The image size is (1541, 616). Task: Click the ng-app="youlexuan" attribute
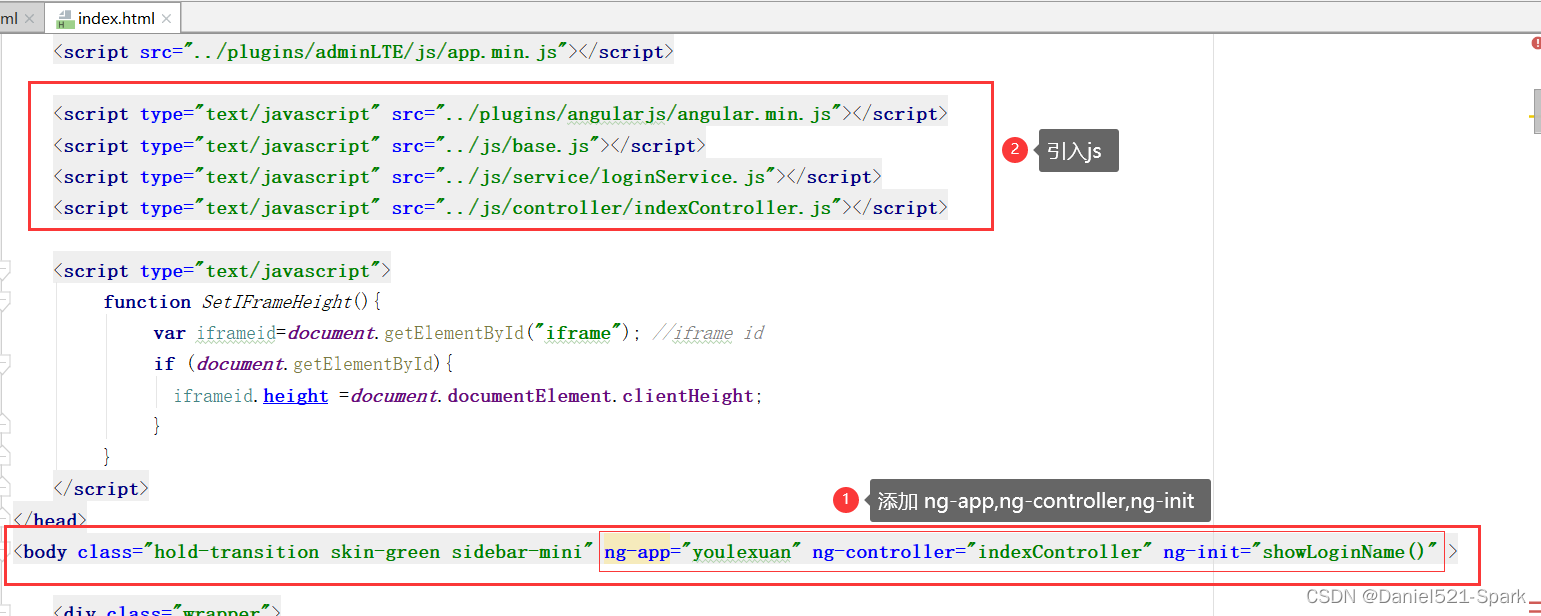pyautogui.click(x=703, y=552)
